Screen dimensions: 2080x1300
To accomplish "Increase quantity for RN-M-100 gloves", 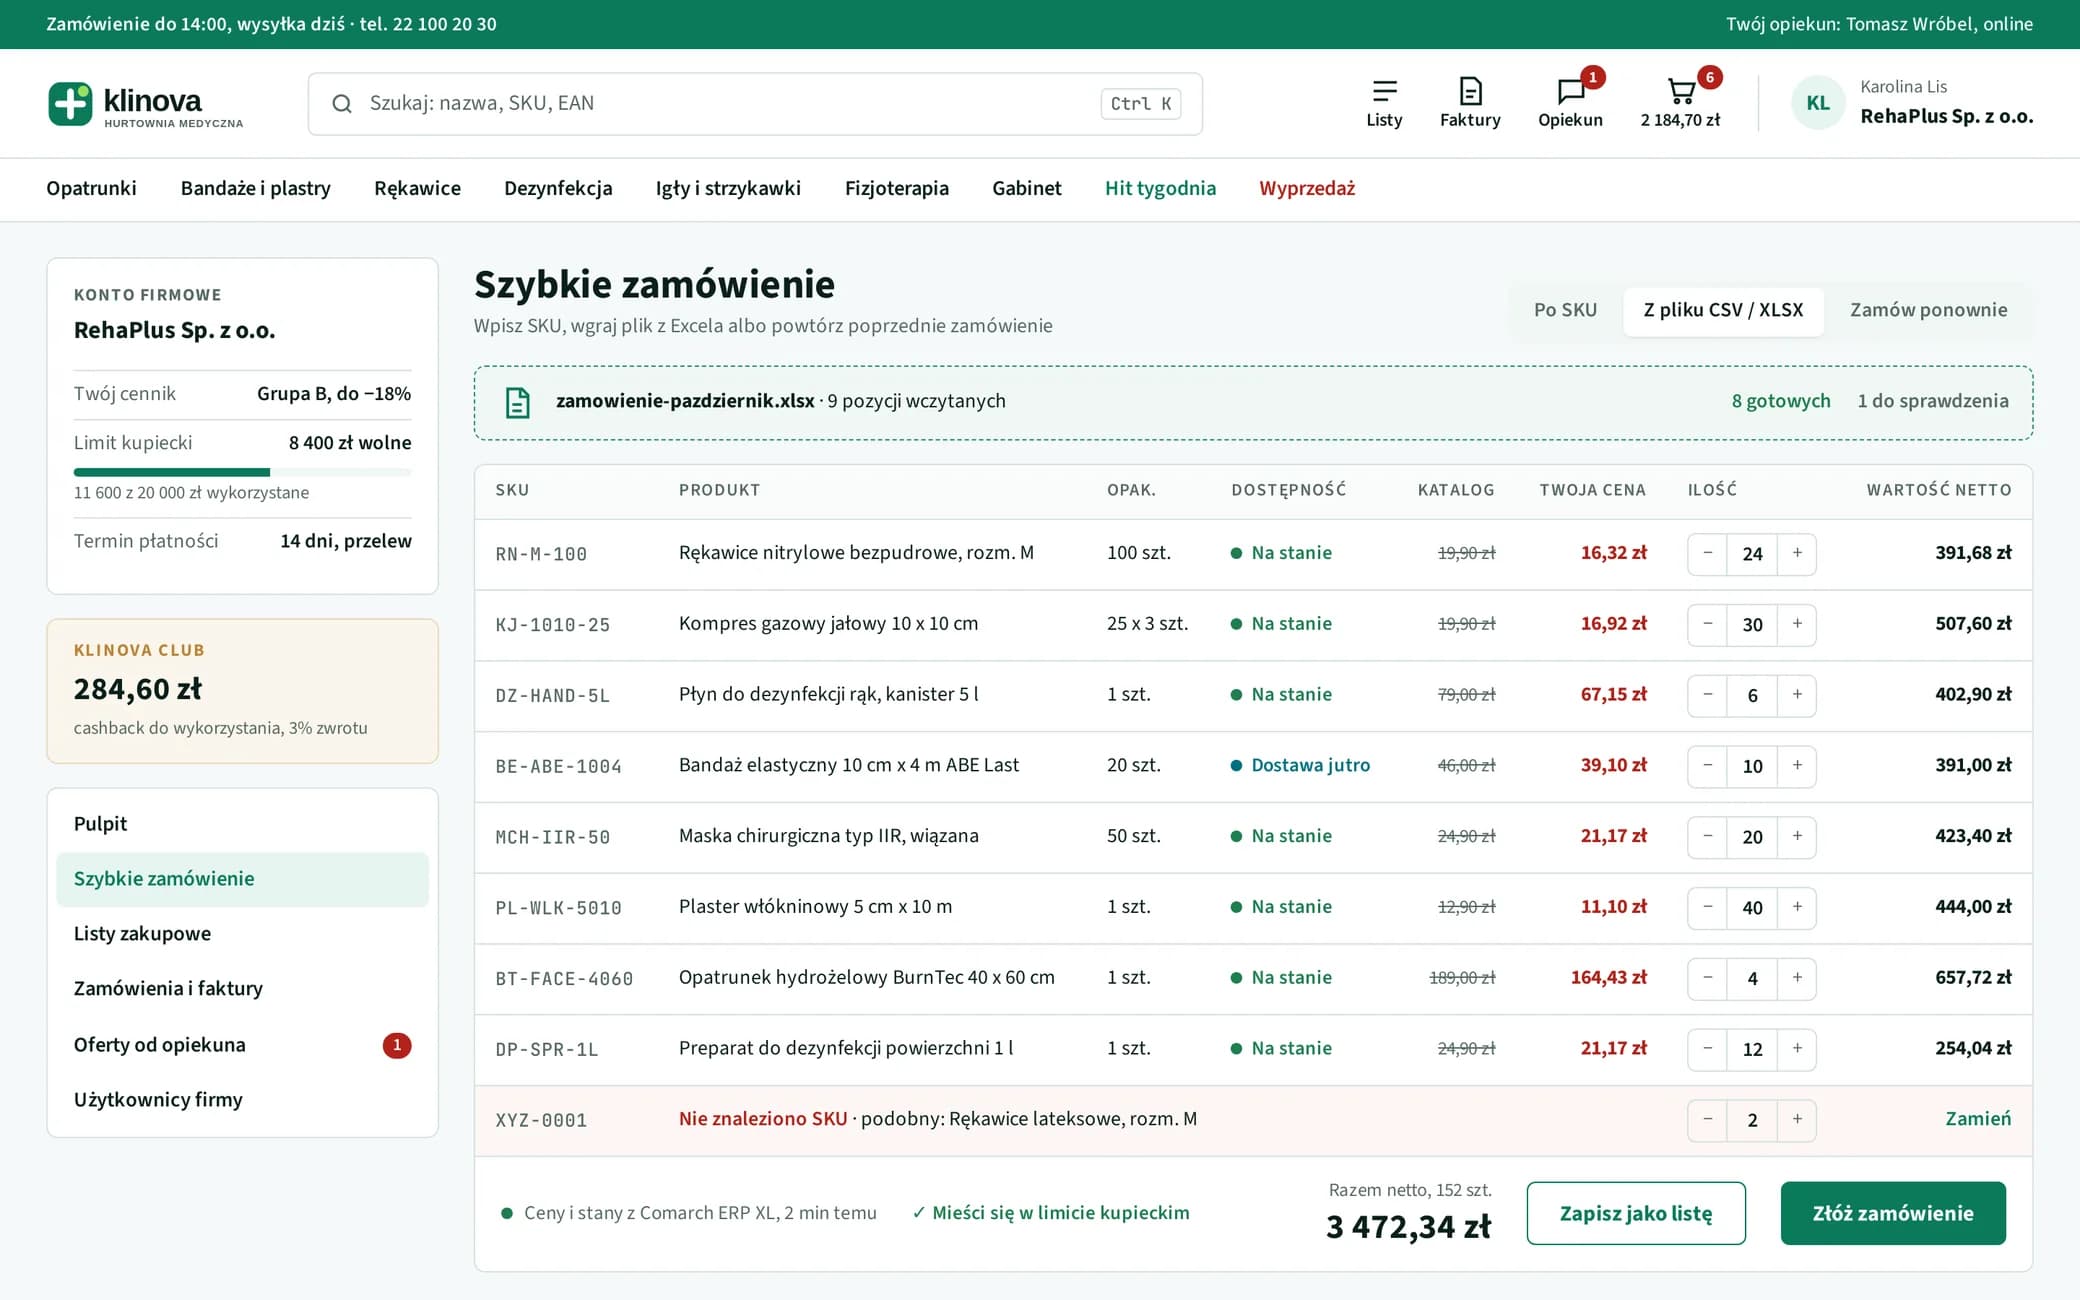I will coord(1797,554).
